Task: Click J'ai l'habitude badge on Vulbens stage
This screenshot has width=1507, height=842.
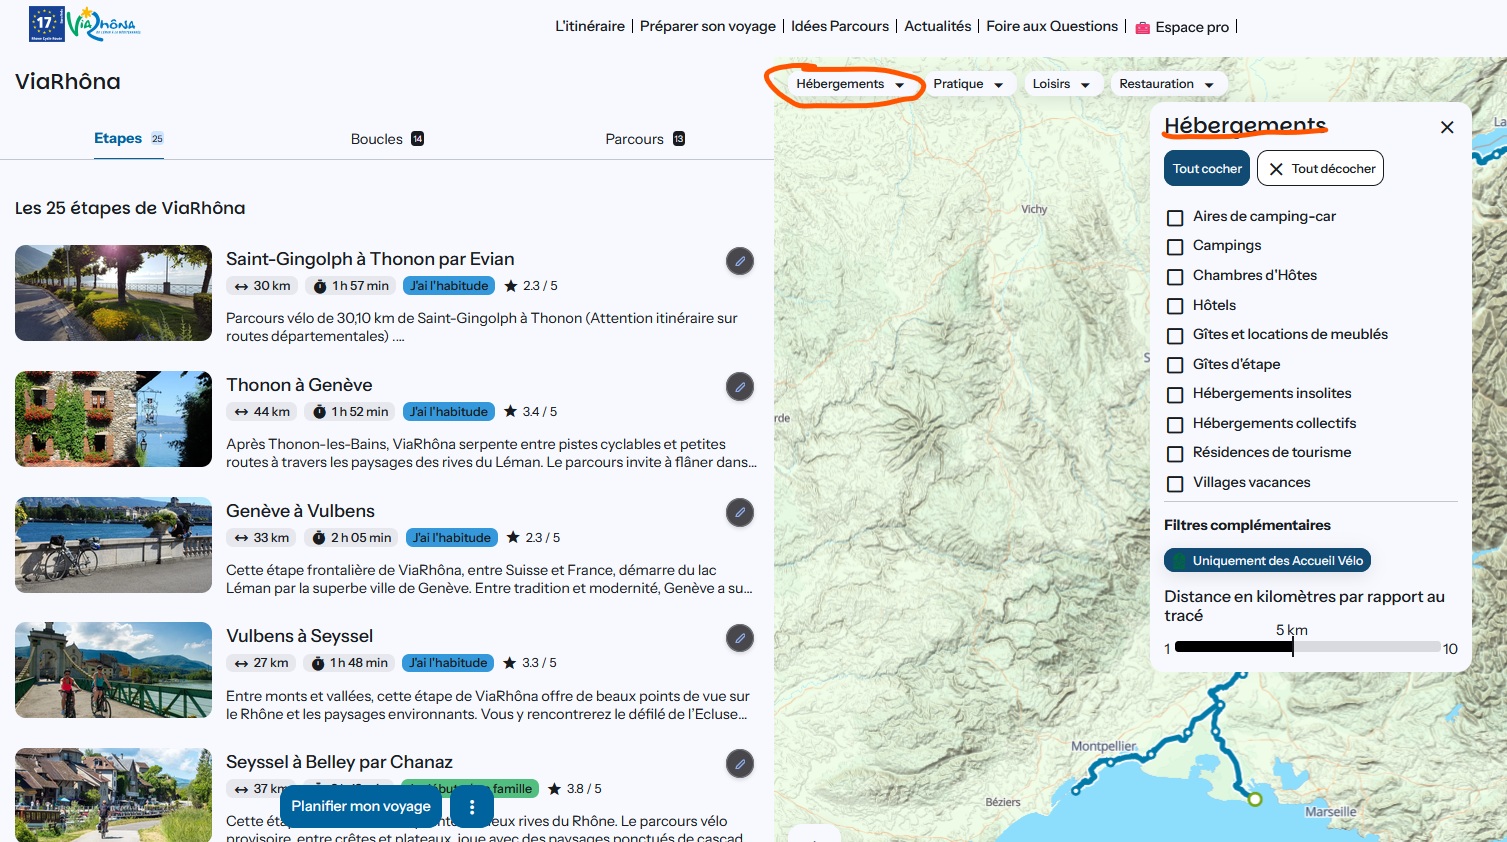Action: point(448,663)
